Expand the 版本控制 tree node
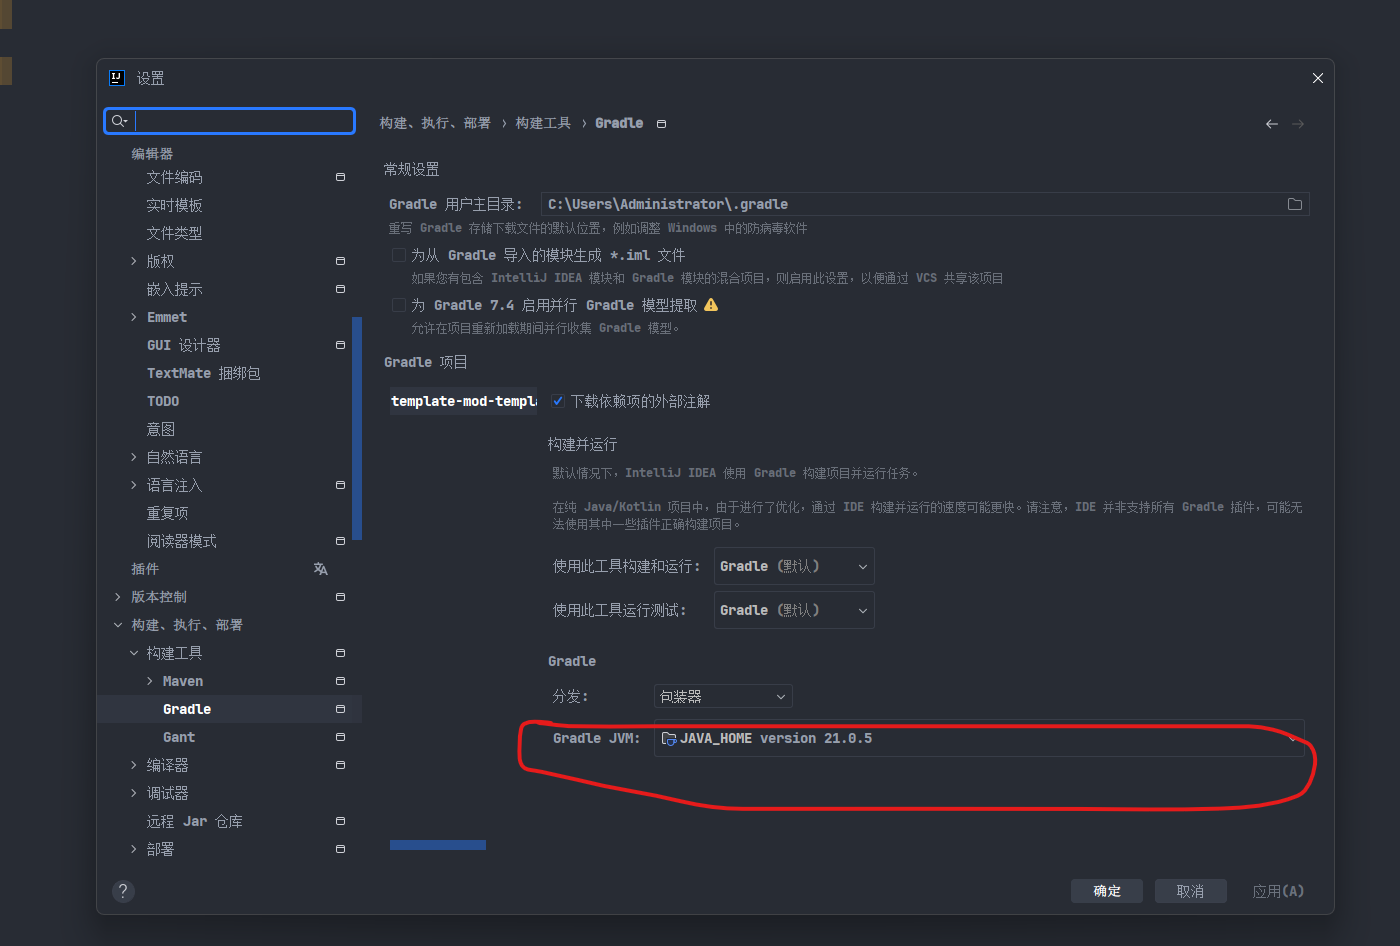1400x946 pixels. click(x=118, y=597)
